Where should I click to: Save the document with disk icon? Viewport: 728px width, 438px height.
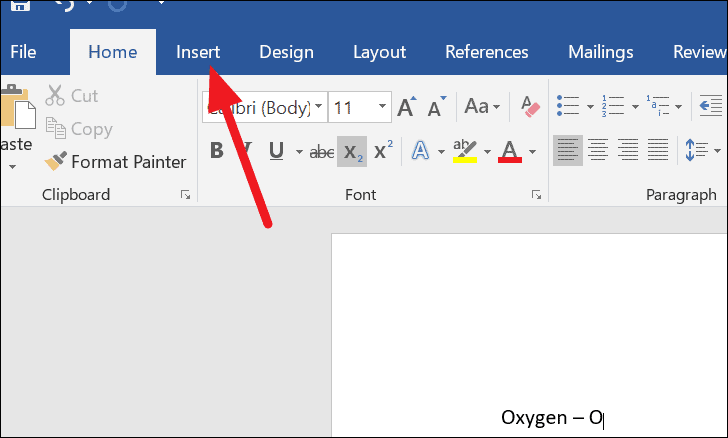(20, 6)
